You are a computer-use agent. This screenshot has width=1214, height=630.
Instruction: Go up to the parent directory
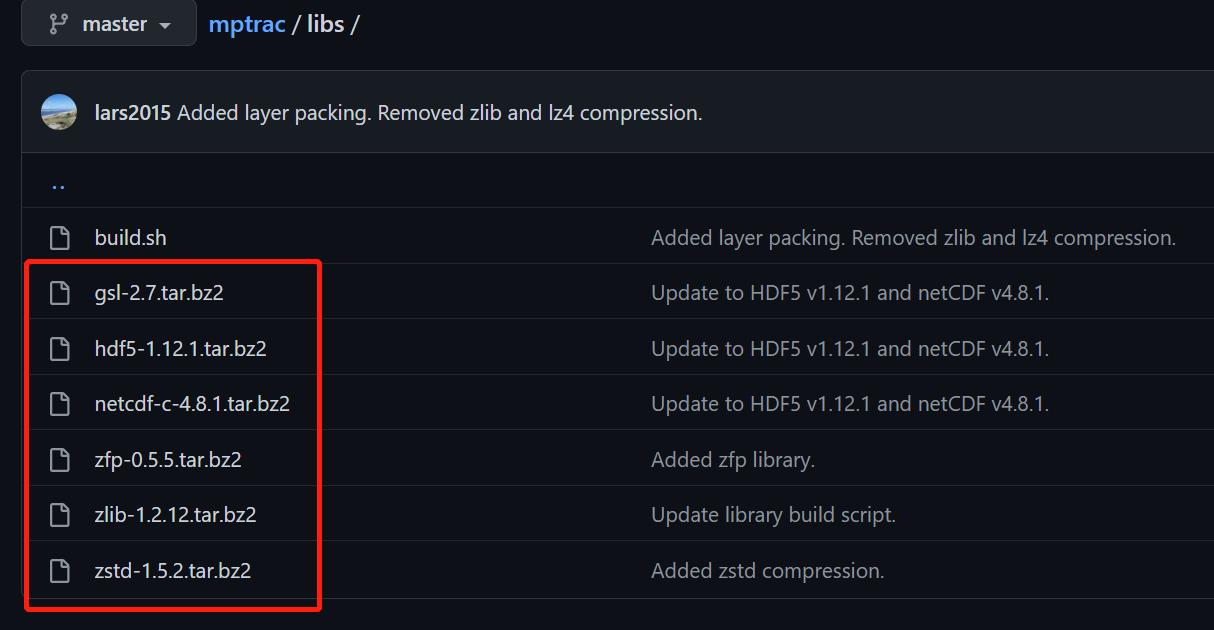click(x=58, y=184)
